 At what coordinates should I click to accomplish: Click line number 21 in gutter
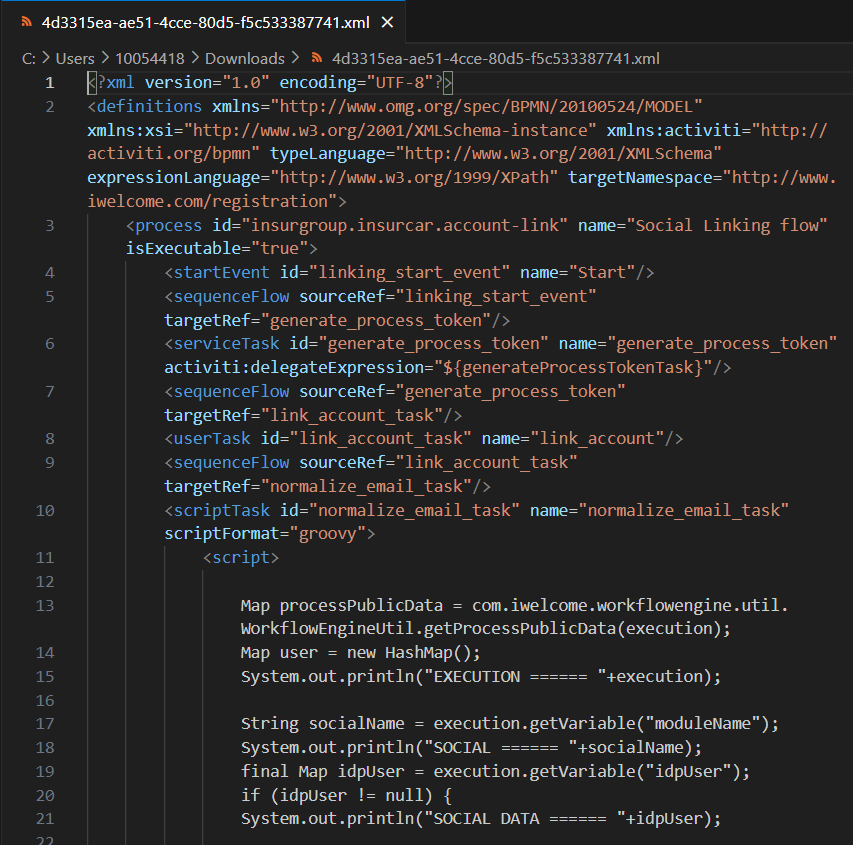45,819
